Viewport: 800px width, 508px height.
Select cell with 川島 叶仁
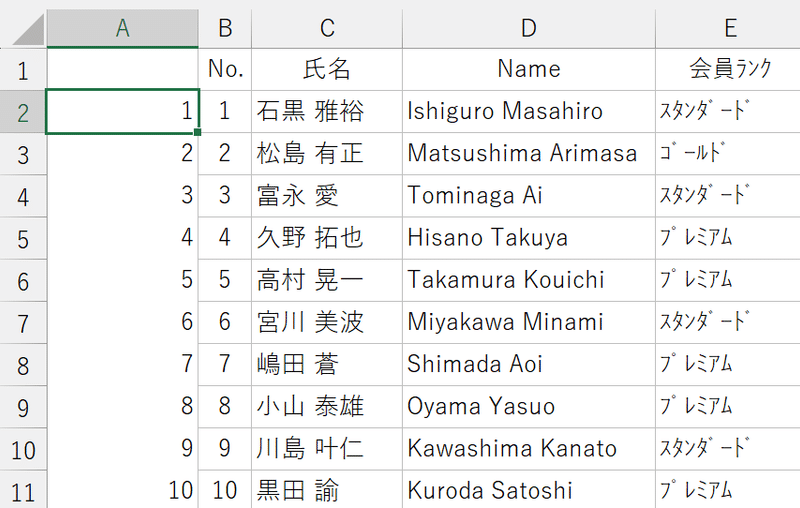[x=327, y=449]
